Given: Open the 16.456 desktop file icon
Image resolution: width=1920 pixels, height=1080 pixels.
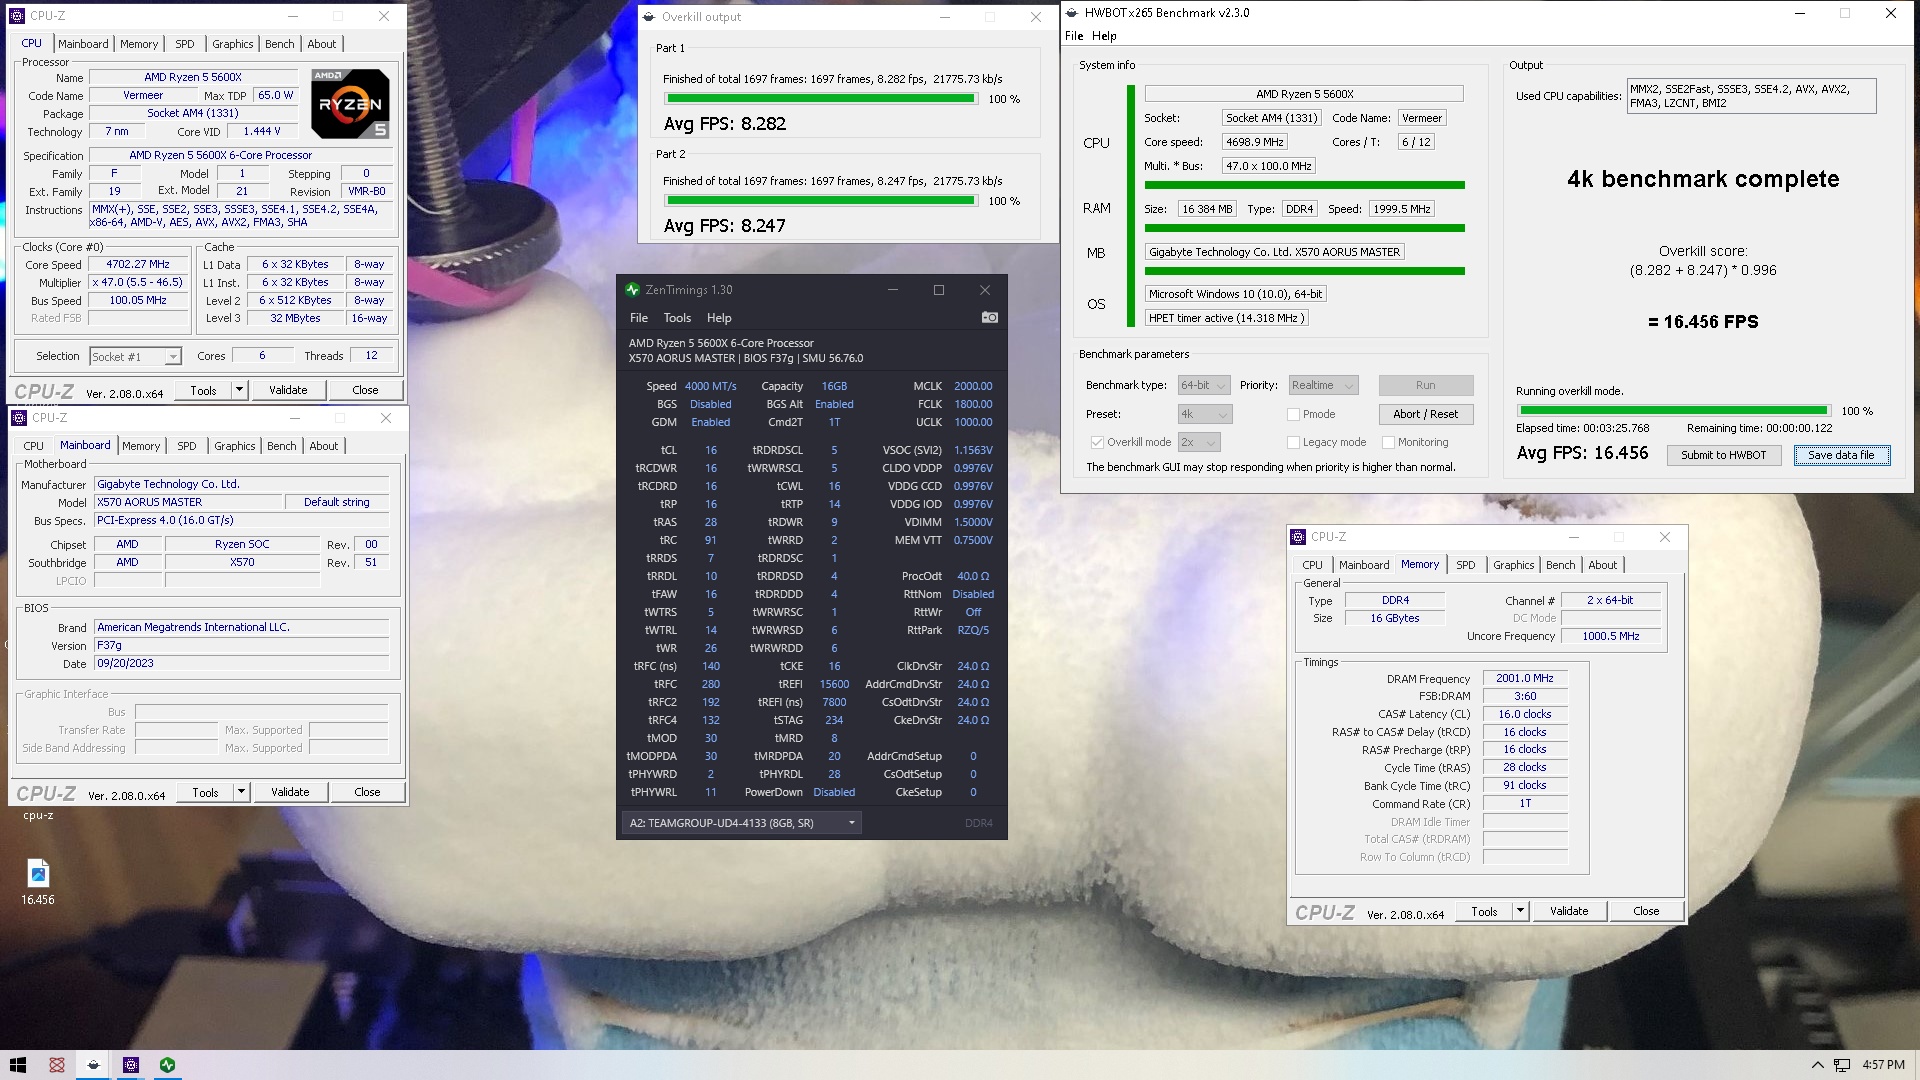Looking at the screenshot, I should 38,881.
